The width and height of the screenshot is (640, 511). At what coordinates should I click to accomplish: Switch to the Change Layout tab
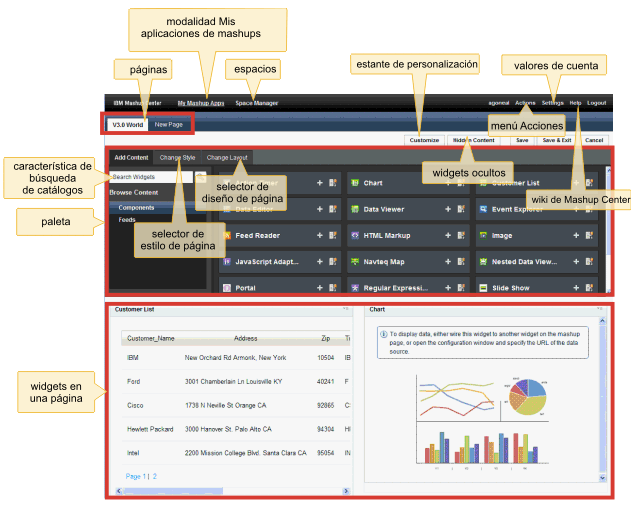(227, 158)
